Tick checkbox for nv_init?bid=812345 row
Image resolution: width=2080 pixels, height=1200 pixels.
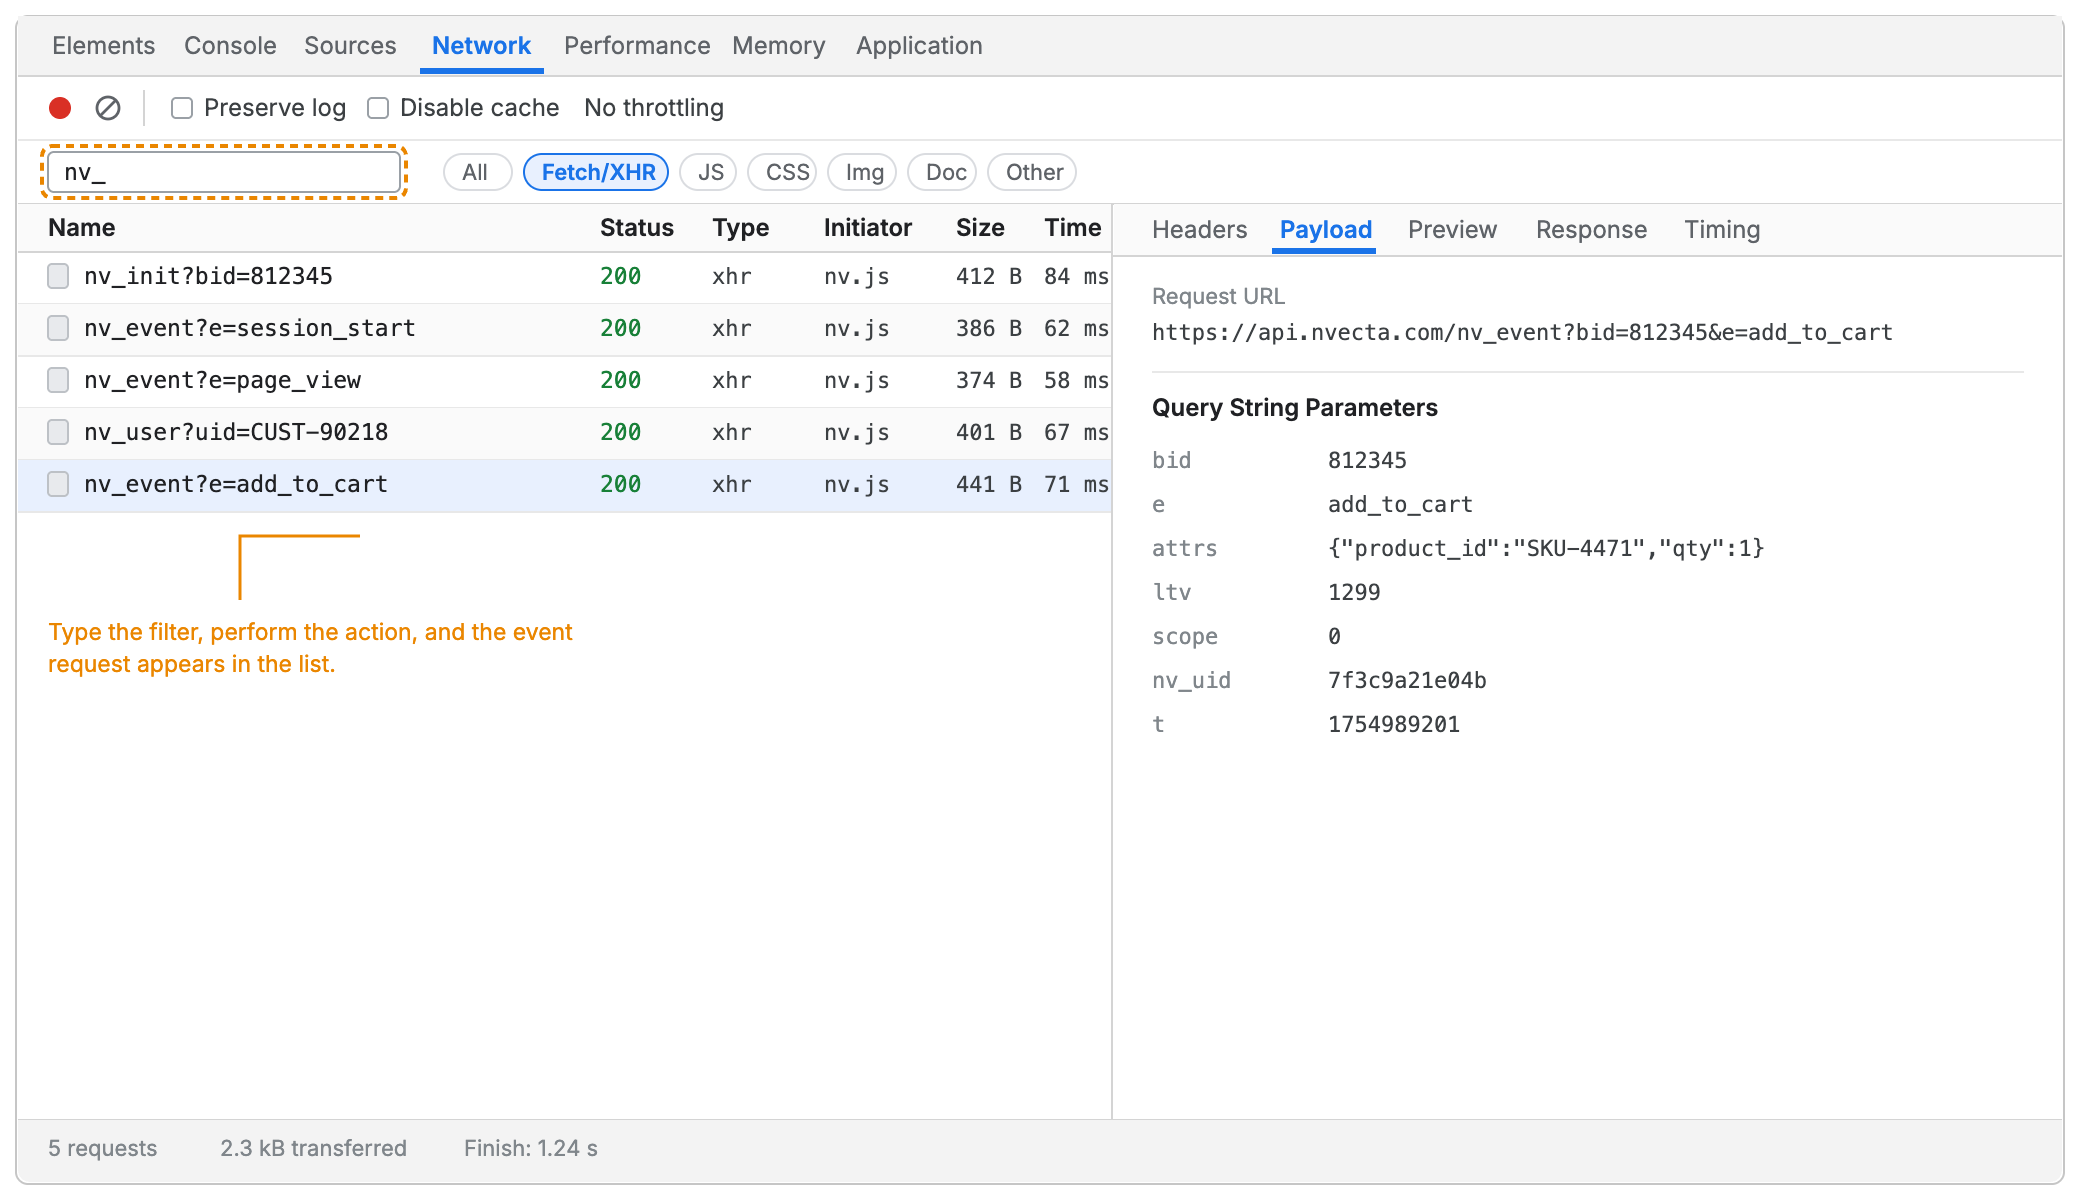(x=58, y=276)
